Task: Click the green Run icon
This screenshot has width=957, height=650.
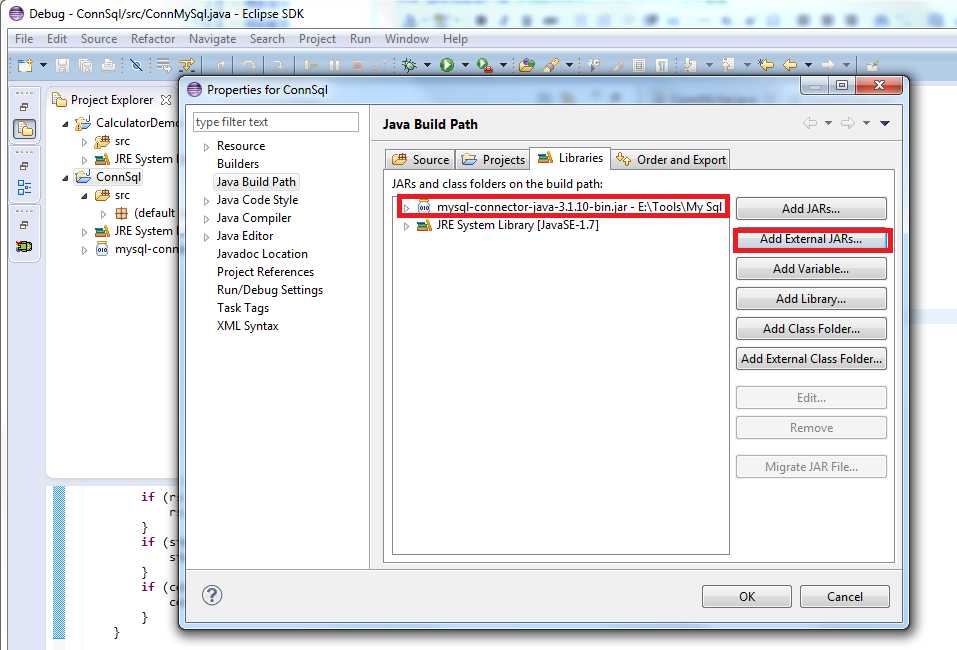Action: pyautogui.click(x=447, y=65)
